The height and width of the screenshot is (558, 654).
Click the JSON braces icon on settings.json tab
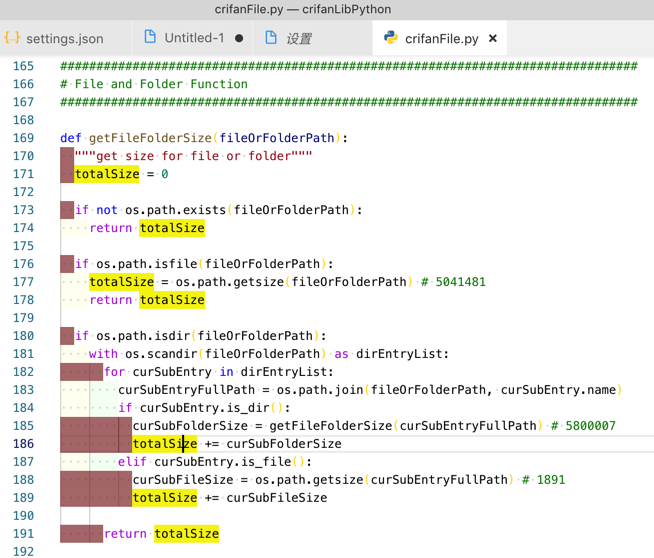pos(12,38)
